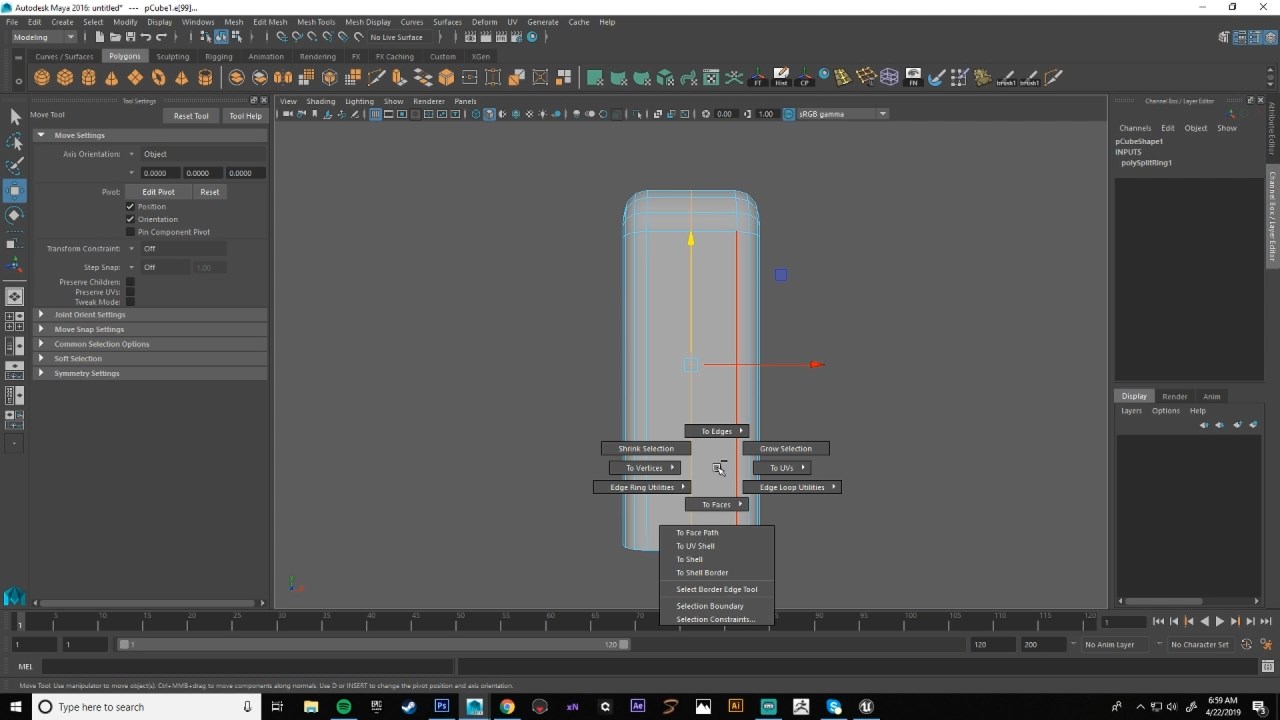Switch to the Sculpting shelf tab

(172, 57)
